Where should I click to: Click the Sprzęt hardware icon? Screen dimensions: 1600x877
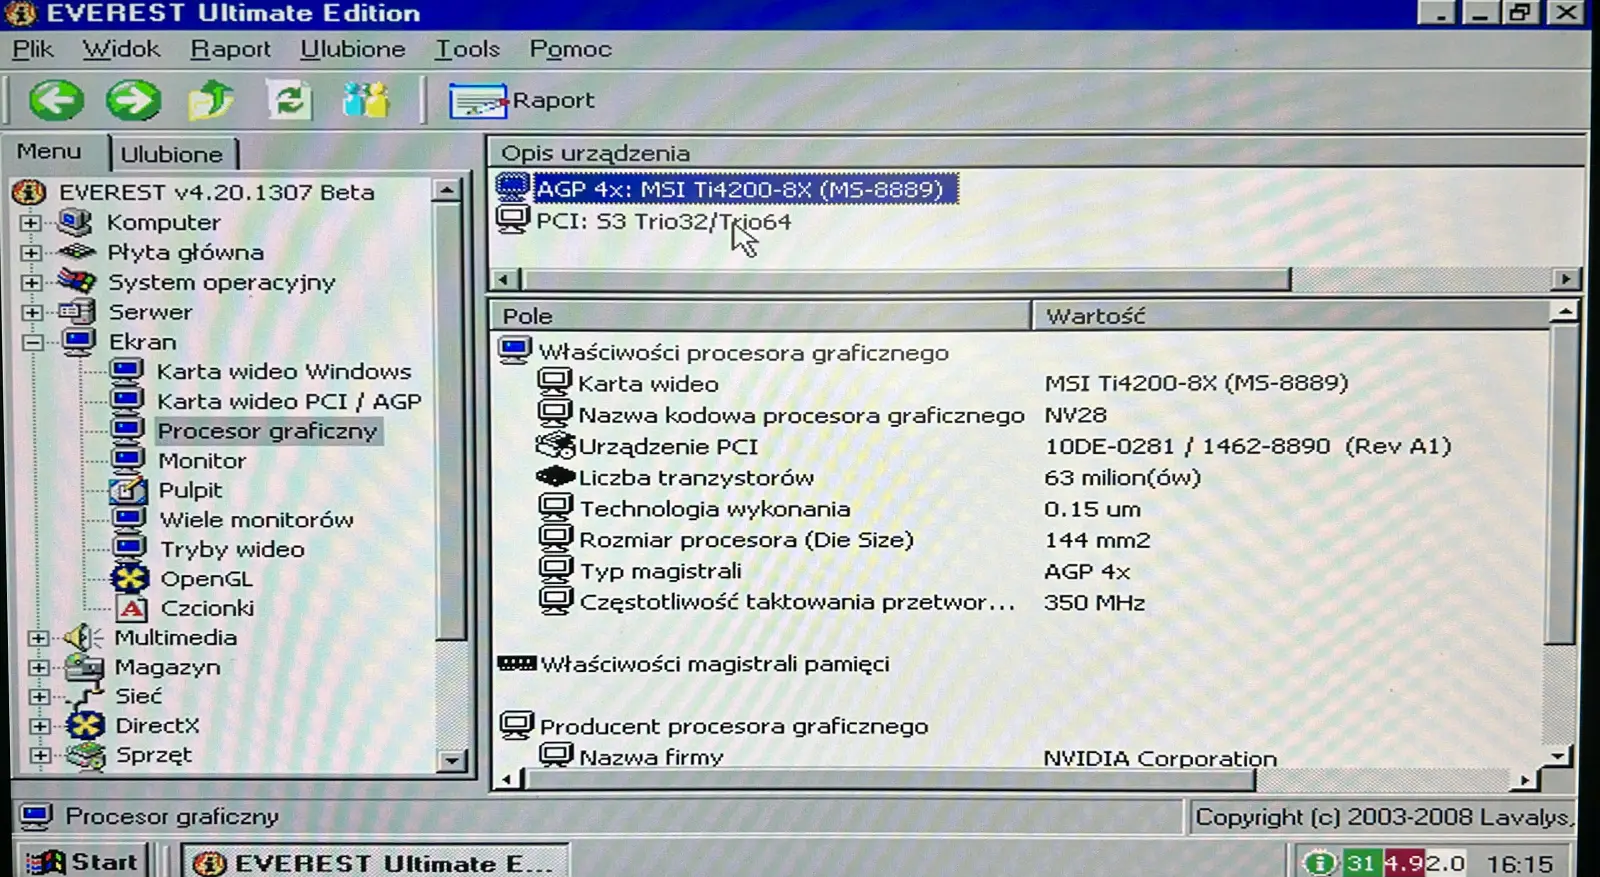click(85, 755)
